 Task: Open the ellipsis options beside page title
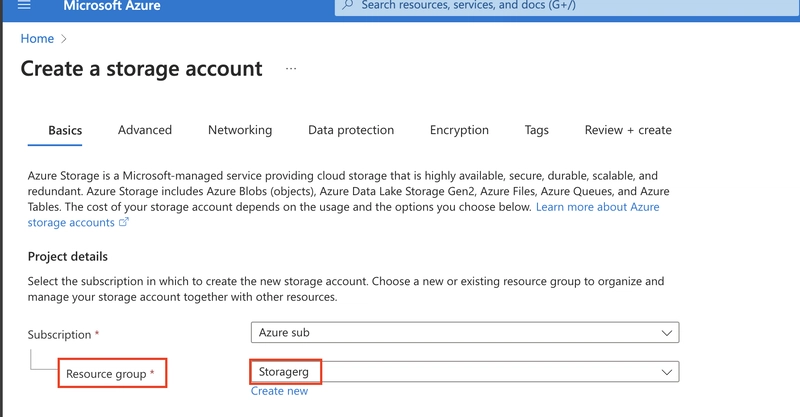(291, 68)
